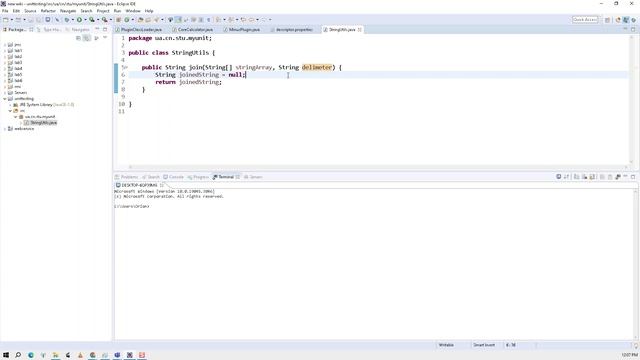The image size is (640, 360).
Task: Maximize the Package Explorer panel
Action: (105, 29)
